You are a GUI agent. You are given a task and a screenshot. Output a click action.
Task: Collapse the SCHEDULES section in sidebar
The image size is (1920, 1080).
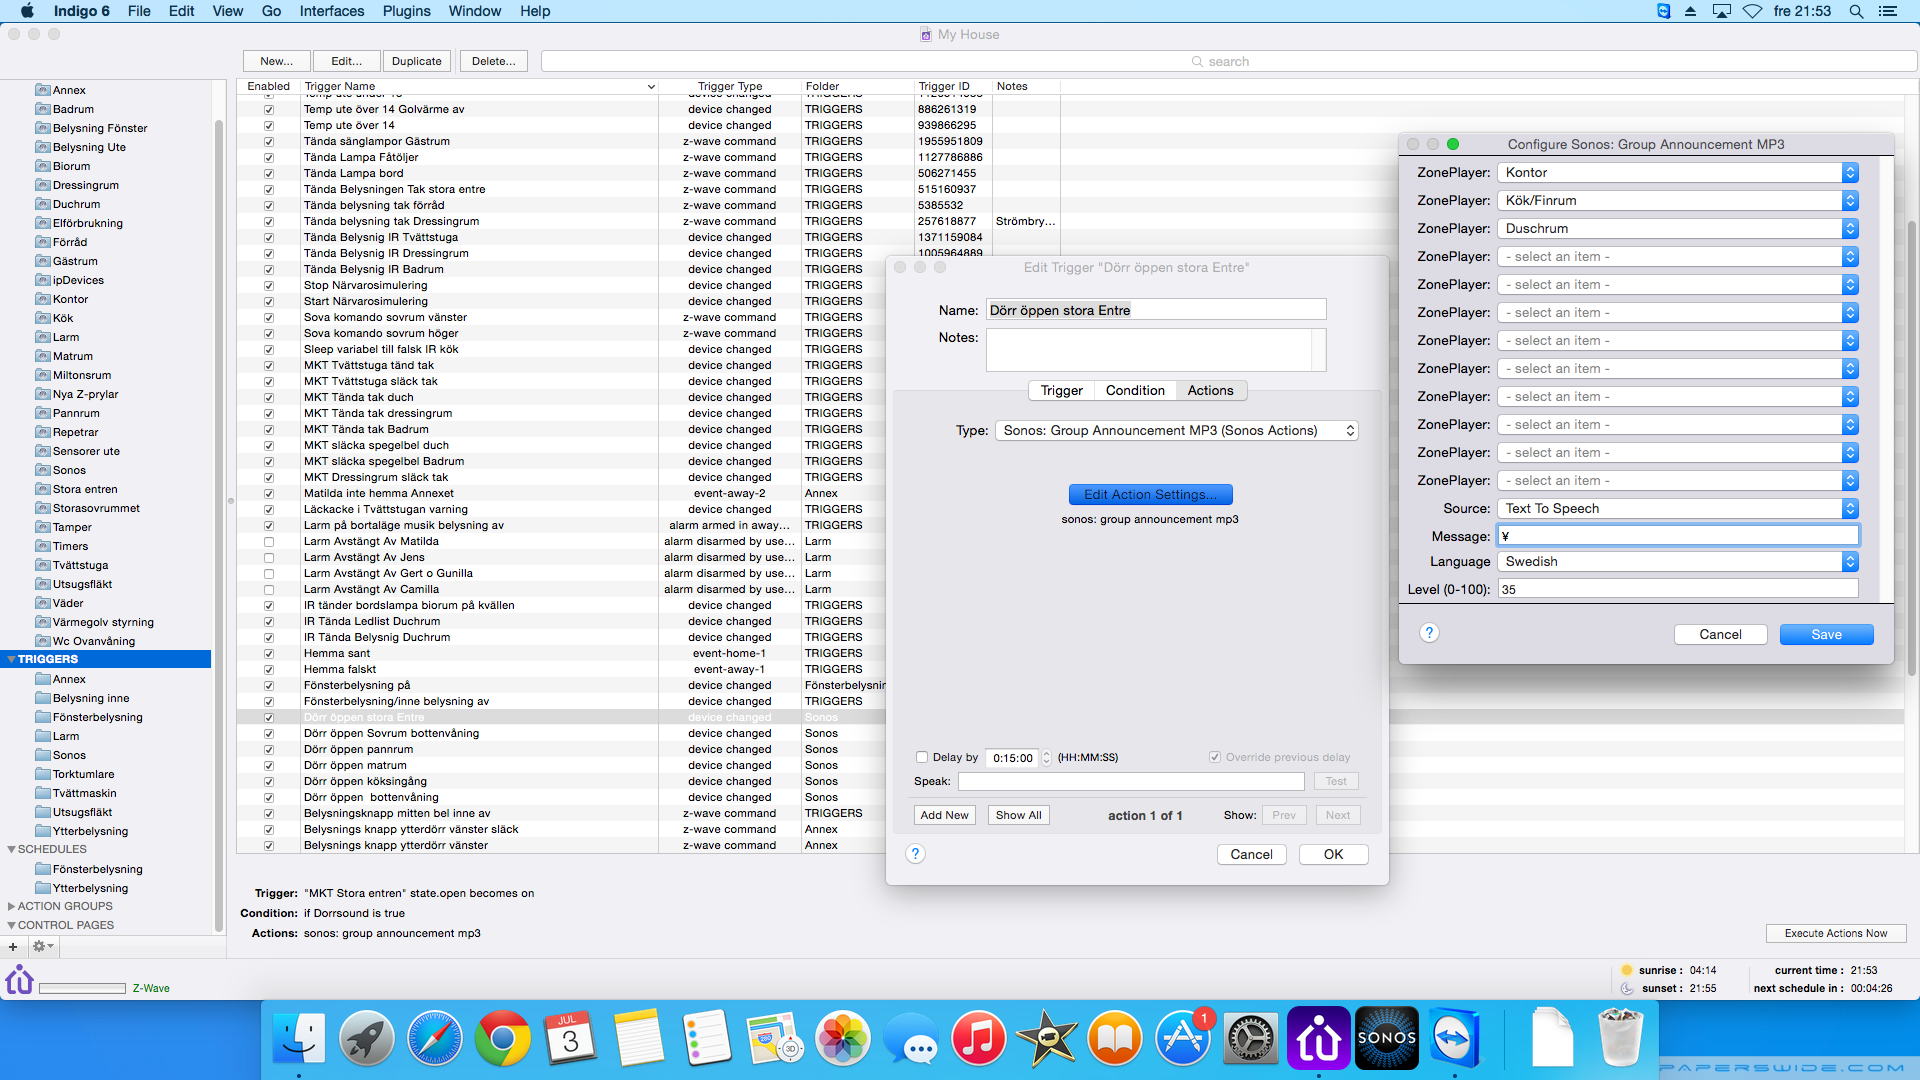point(10,849)
